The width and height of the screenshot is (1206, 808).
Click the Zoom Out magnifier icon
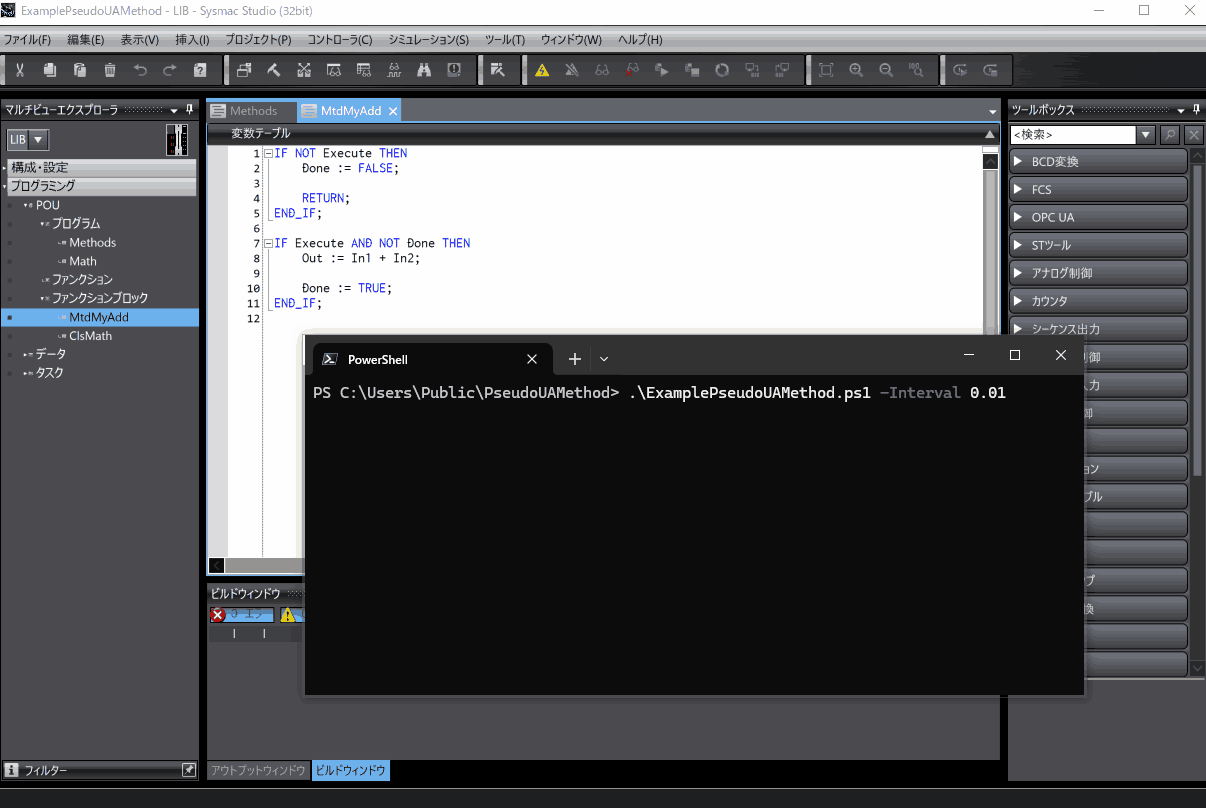coord(886,70)
